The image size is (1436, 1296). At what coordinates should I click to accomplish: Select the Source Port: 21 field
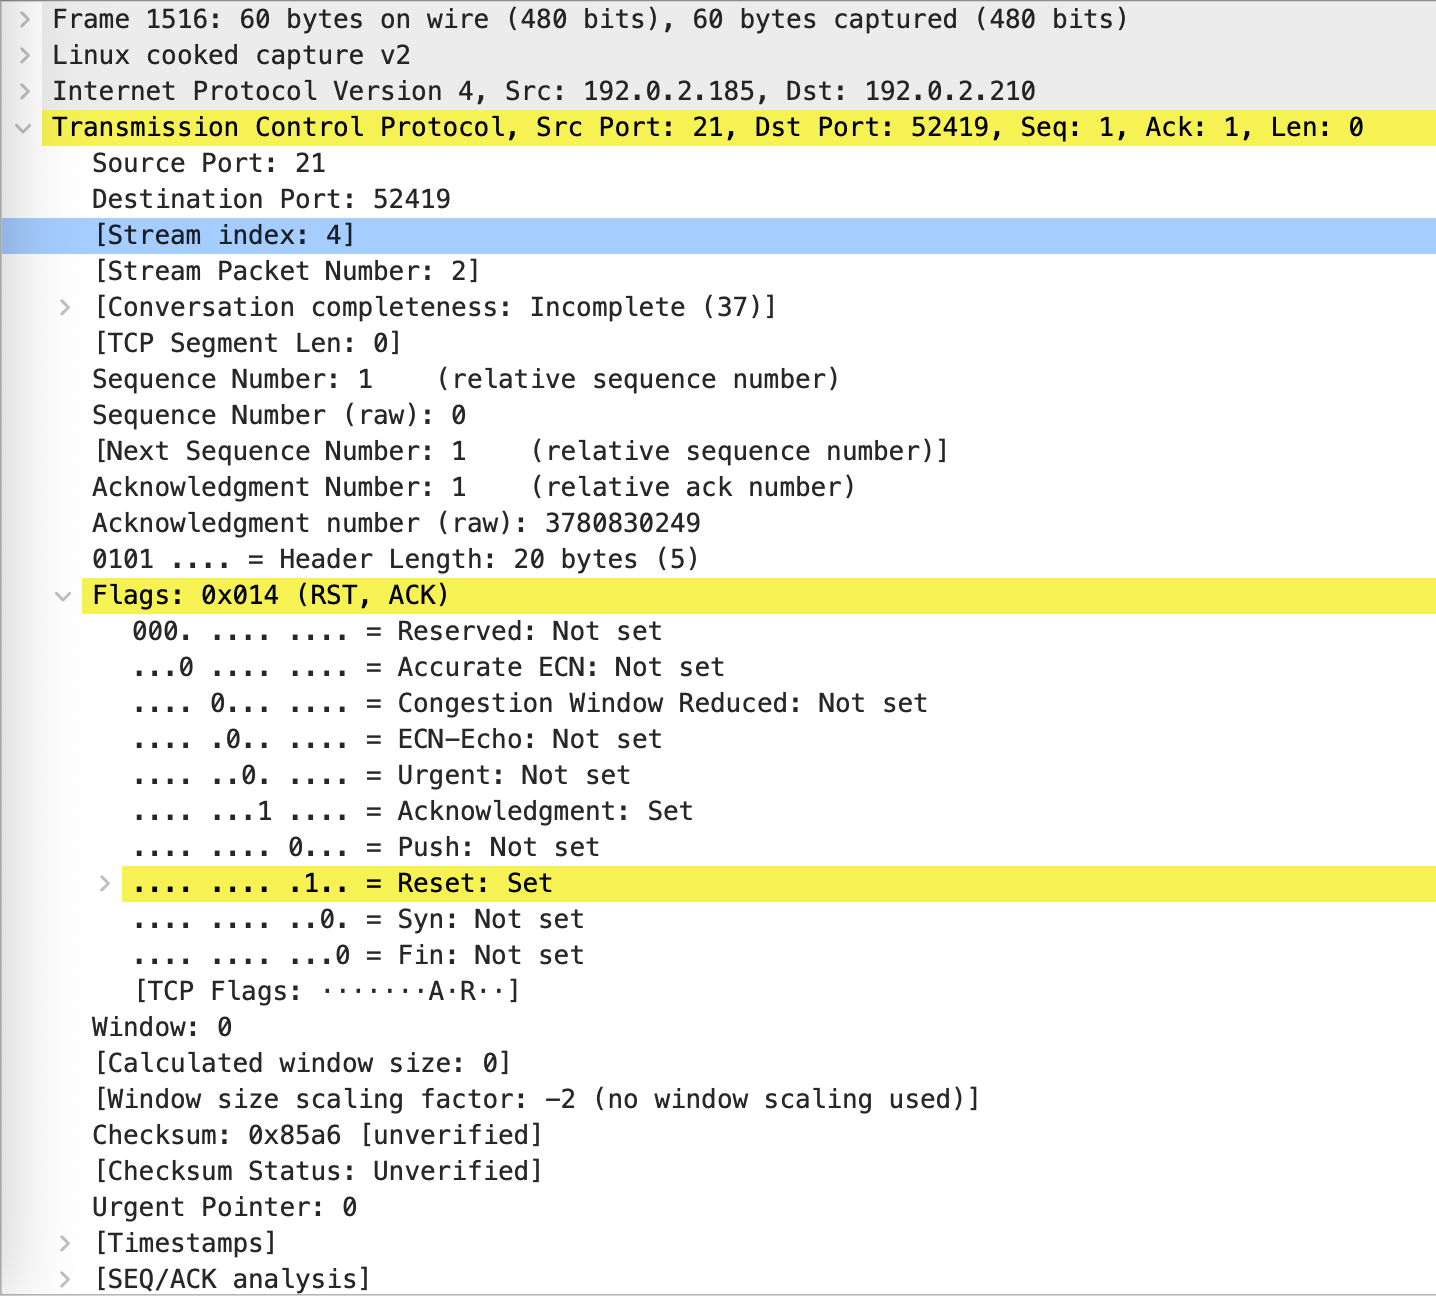(208, 163)
